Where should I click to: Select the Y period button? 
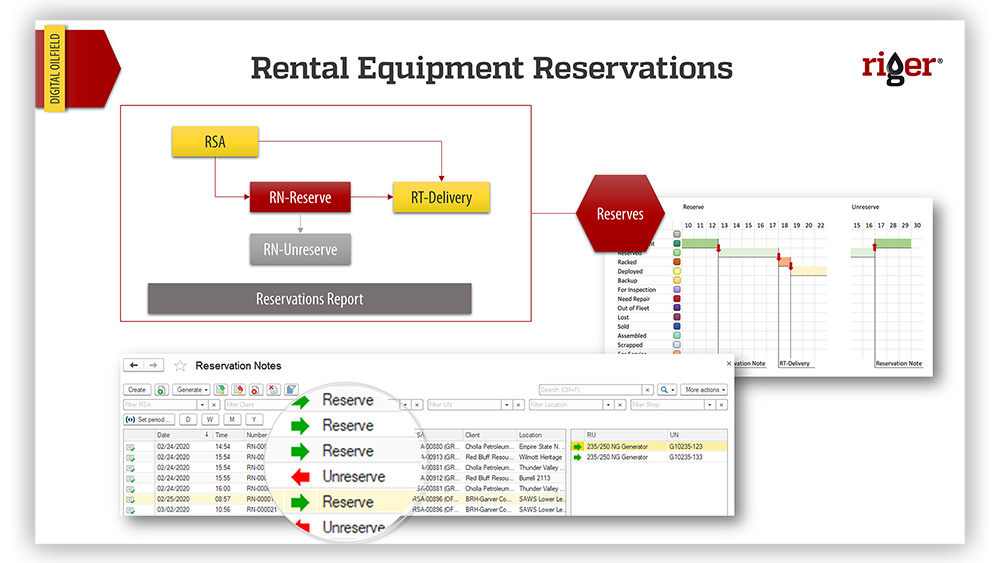(x=254, y=419)
